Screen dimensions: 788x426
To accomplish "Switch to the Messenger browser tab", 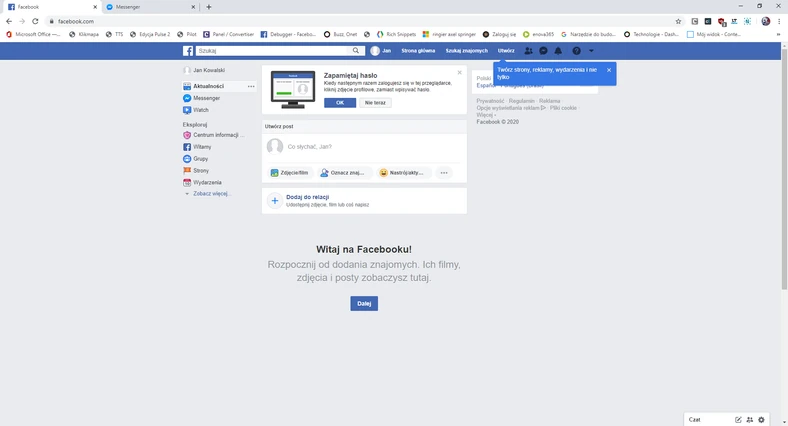I will 151,7.
